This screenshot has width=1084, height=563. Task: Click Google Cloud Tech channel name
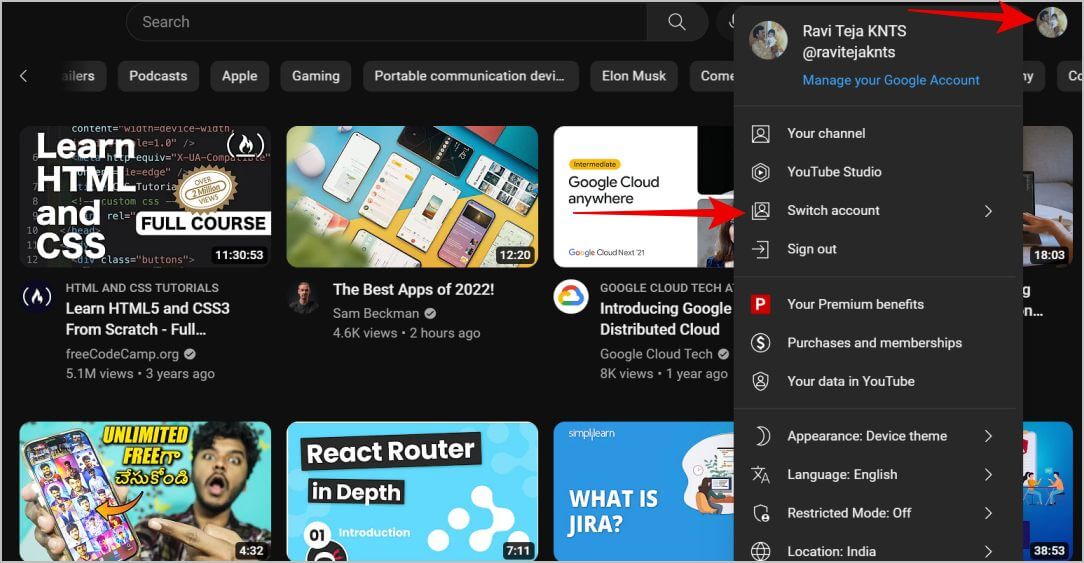point(656,354)
